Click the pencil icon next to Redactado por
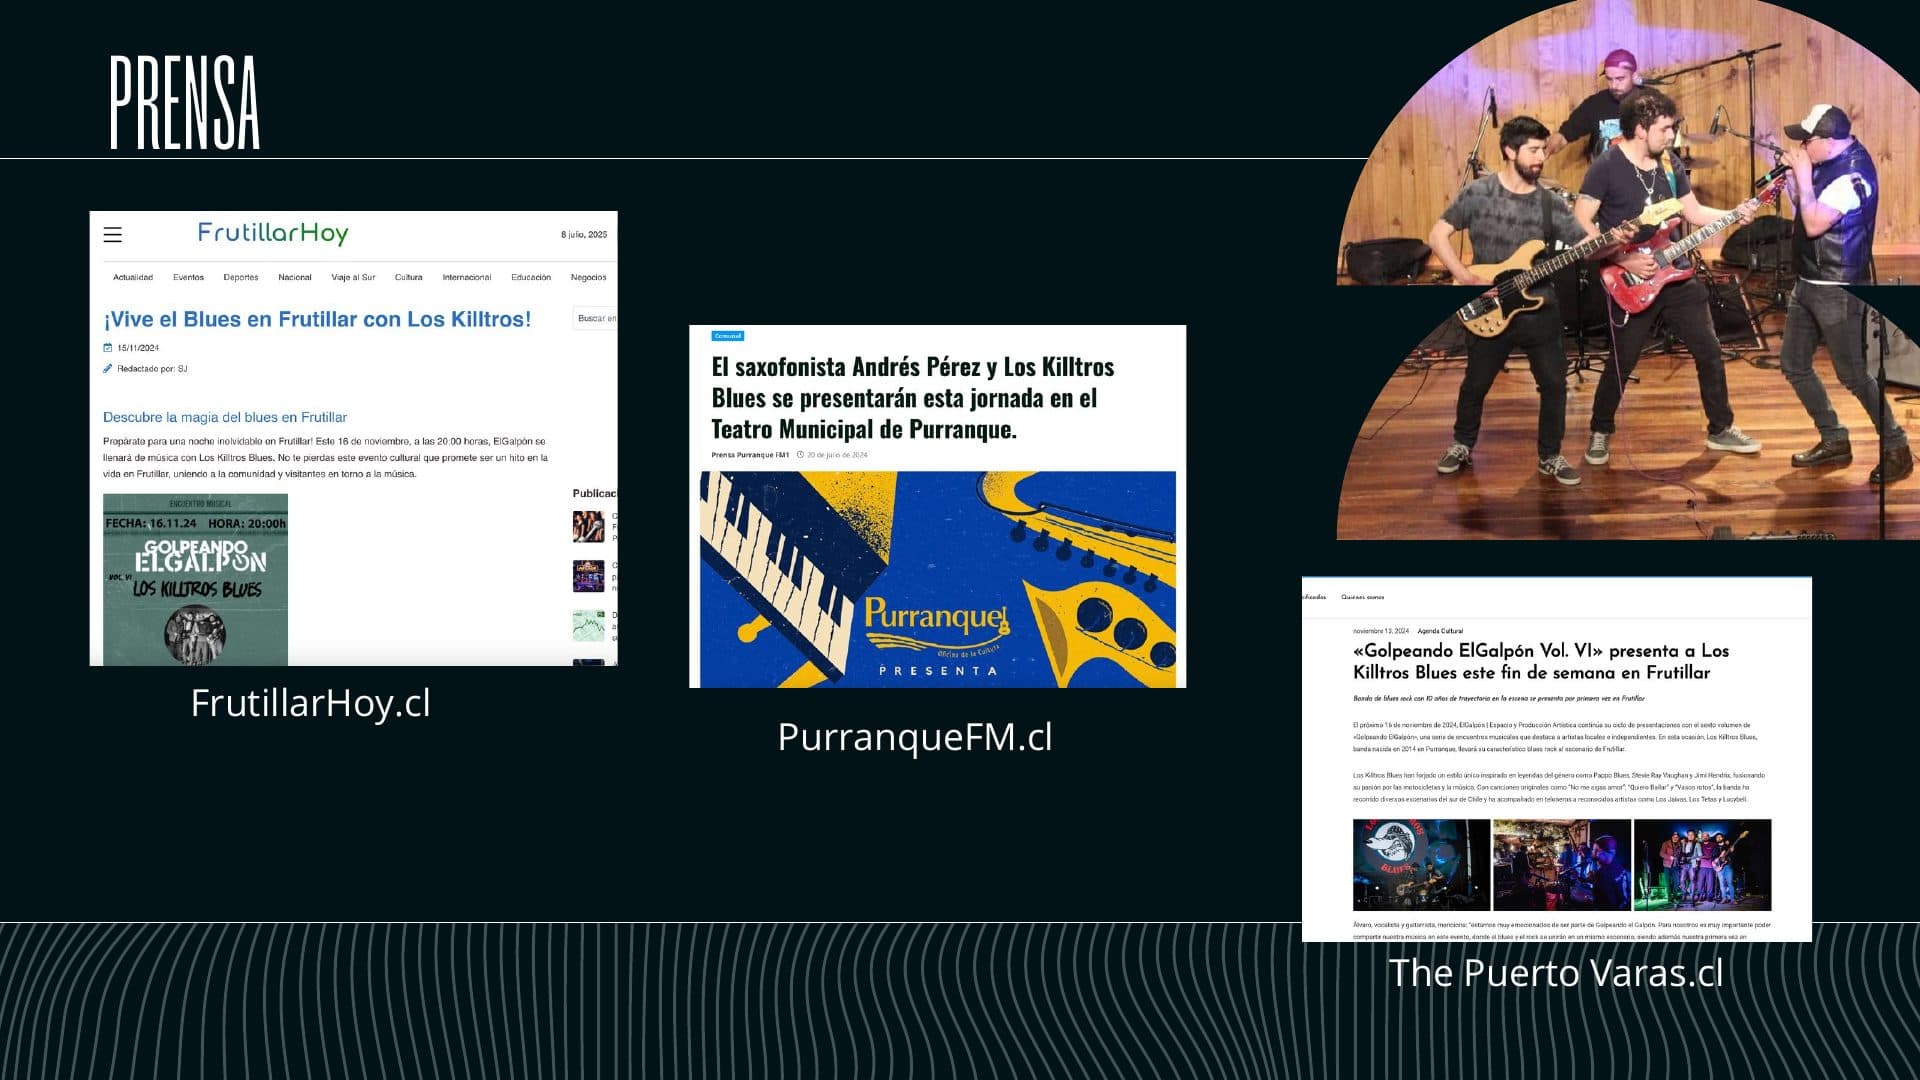Image resolution: width=1920 pixels, height=1080 pixels. click(108, 369)
